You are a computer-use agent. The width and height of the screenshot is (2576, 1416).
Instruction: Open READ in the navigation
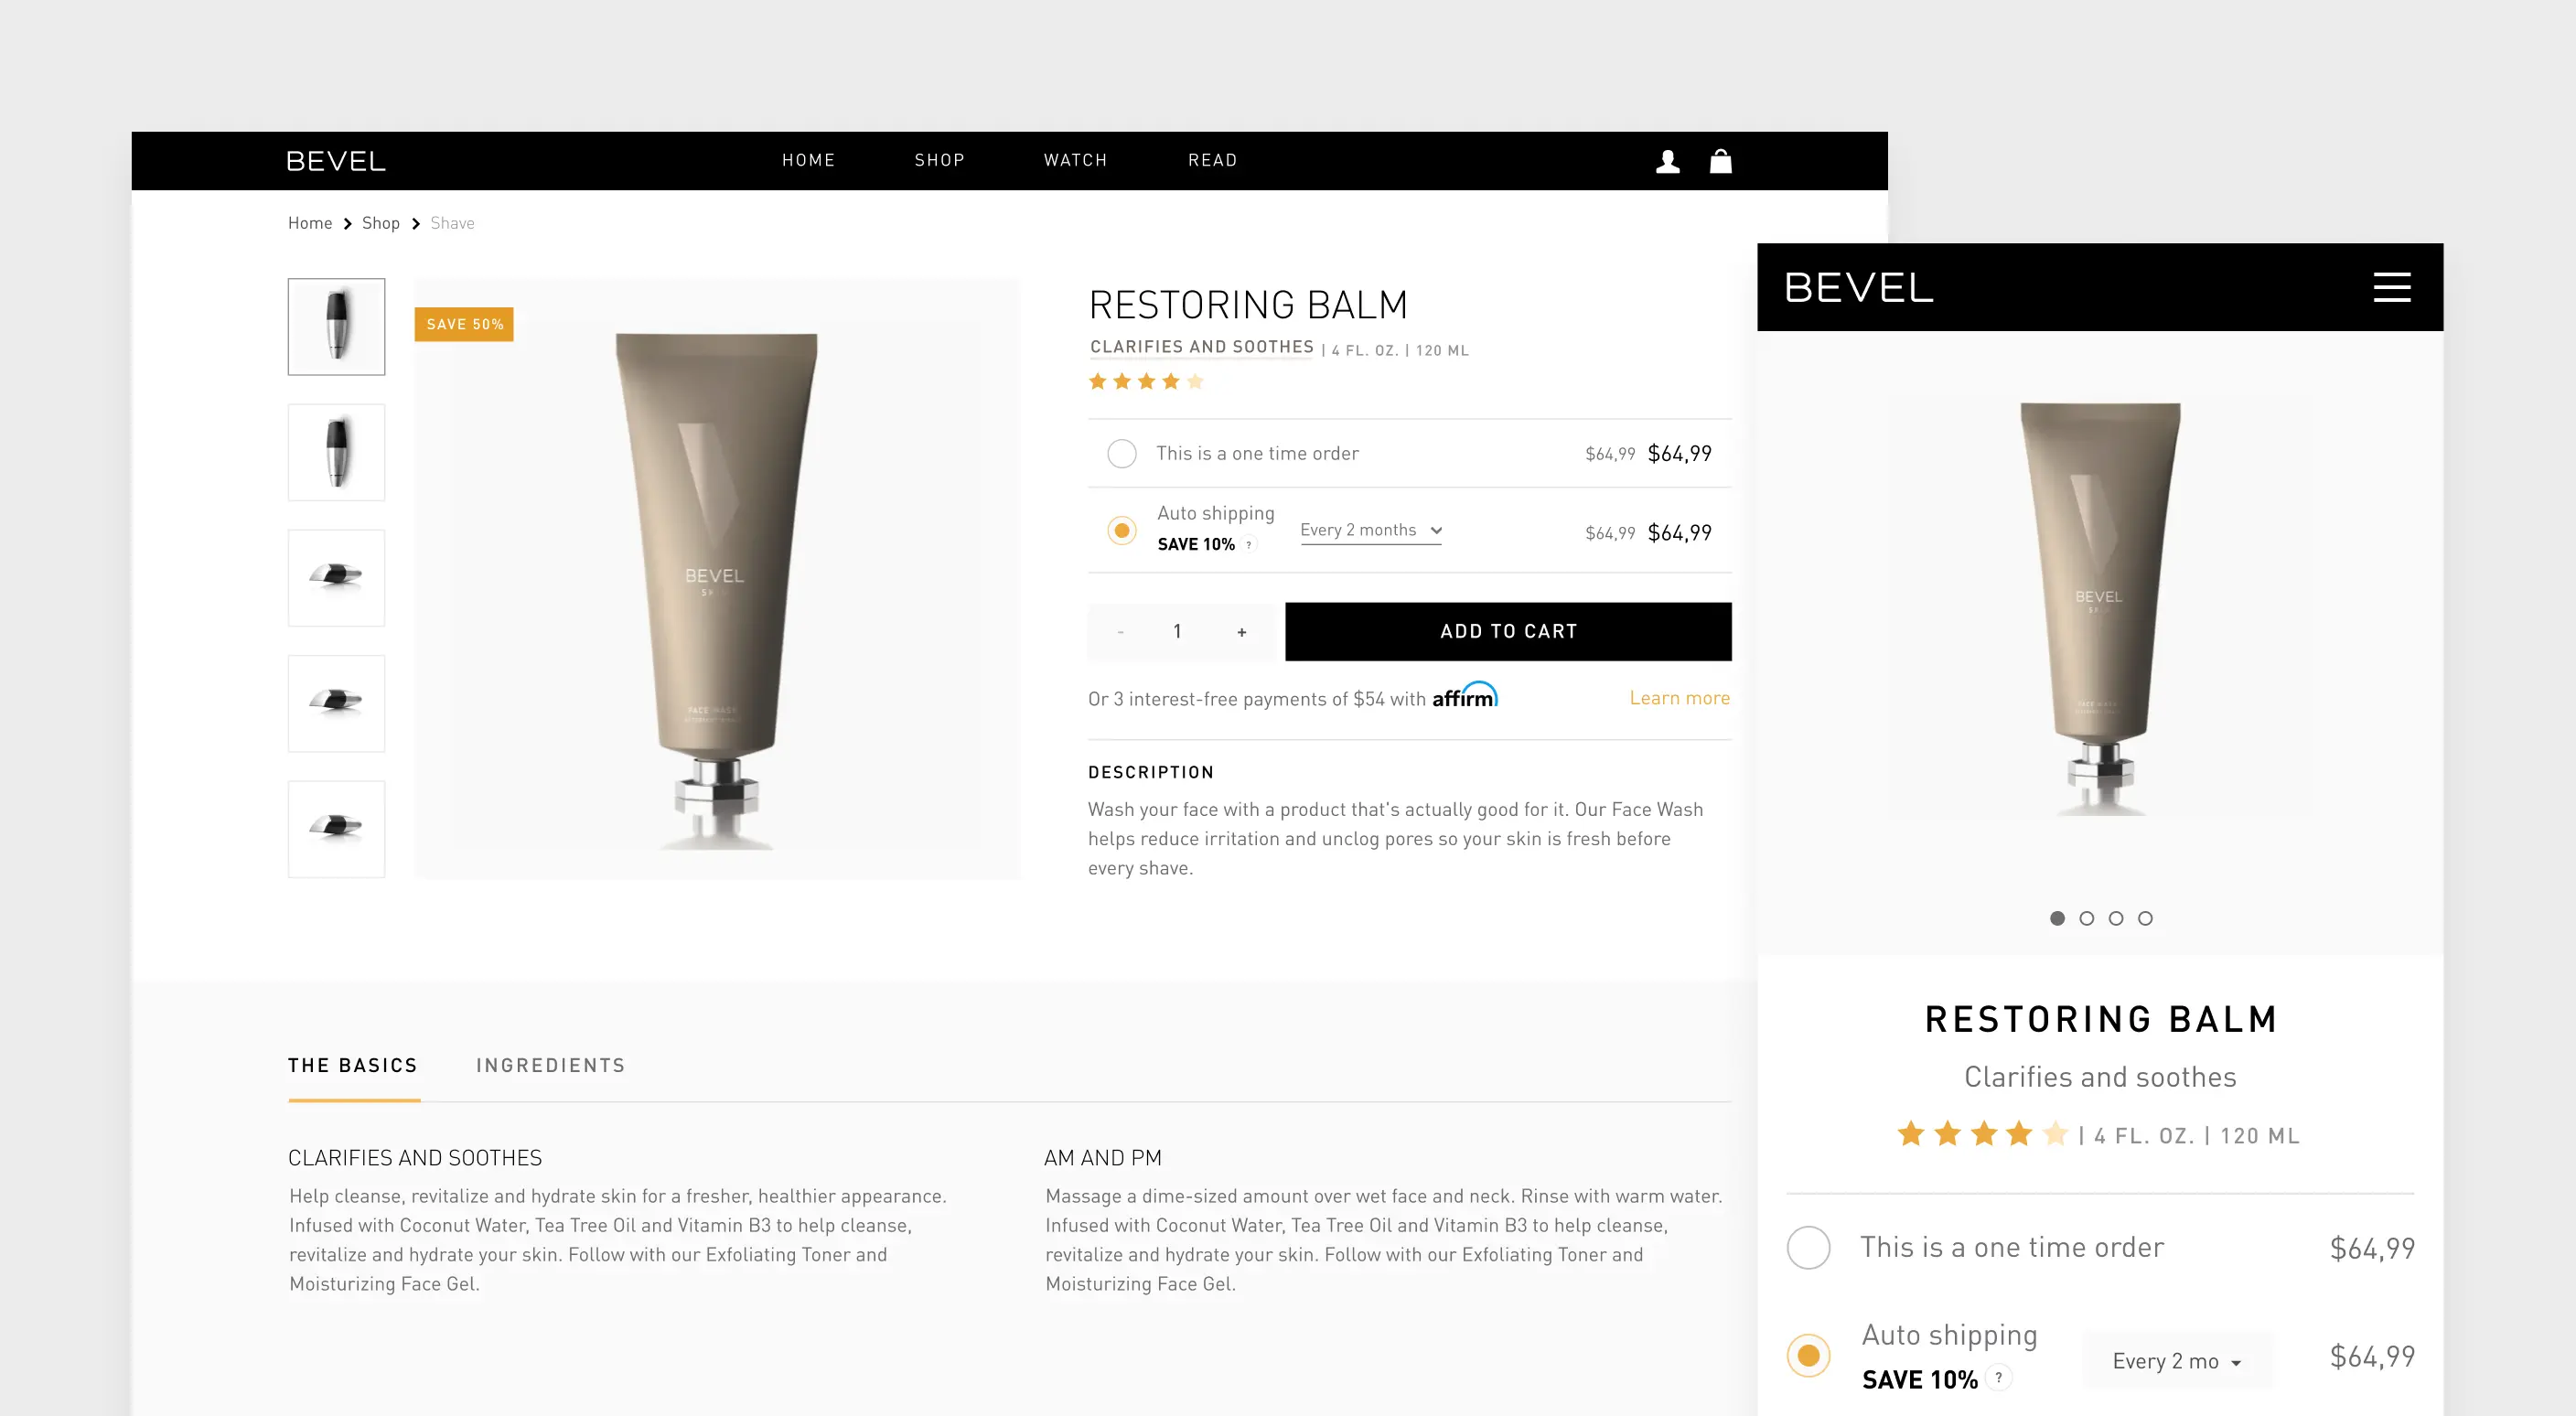(1212, 160)
